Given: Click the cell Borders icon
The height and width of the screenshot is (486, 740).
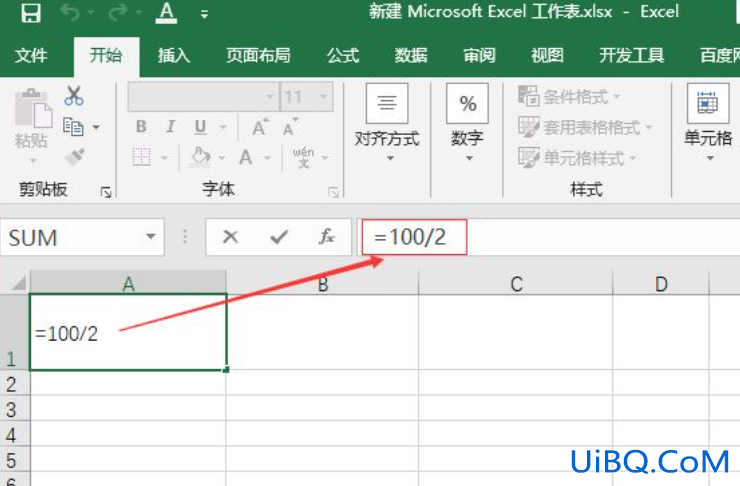Looking at the screenshot, I should [x=141, y=157].
